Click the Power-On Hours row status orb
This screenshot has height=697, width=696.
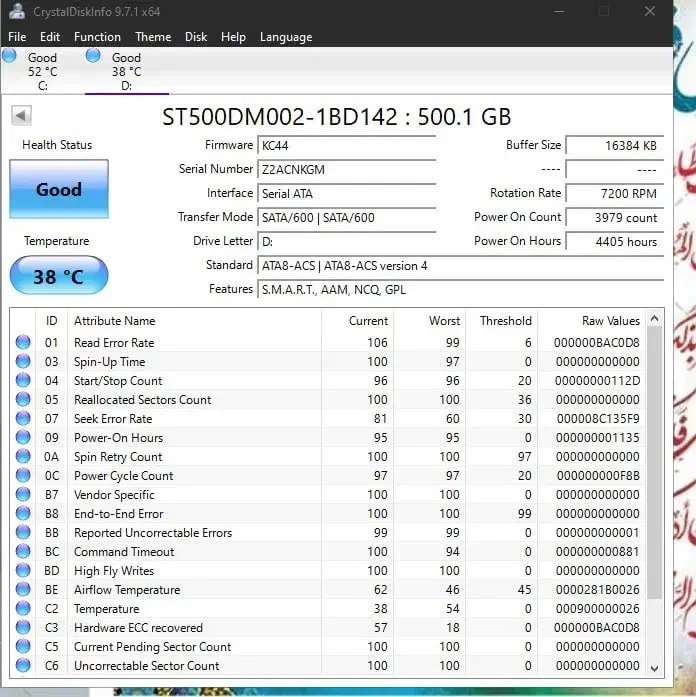pyautogui.click(x=23, y=437)
